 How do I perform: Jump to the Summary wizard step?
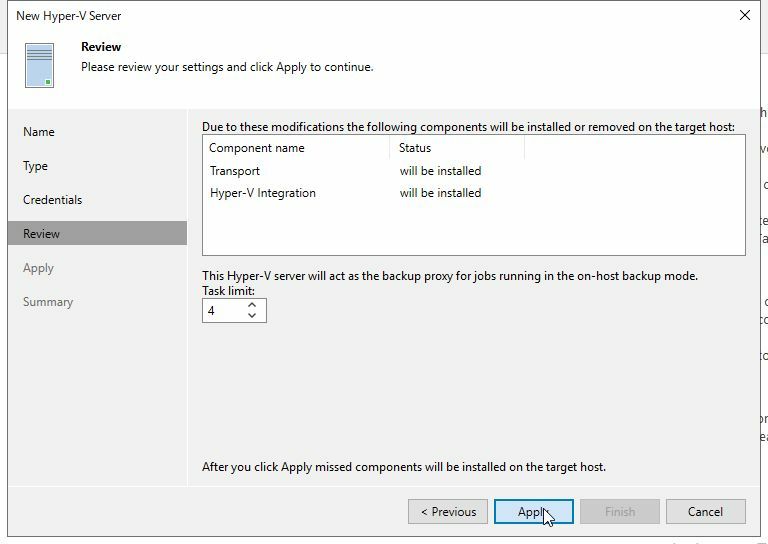48,302
